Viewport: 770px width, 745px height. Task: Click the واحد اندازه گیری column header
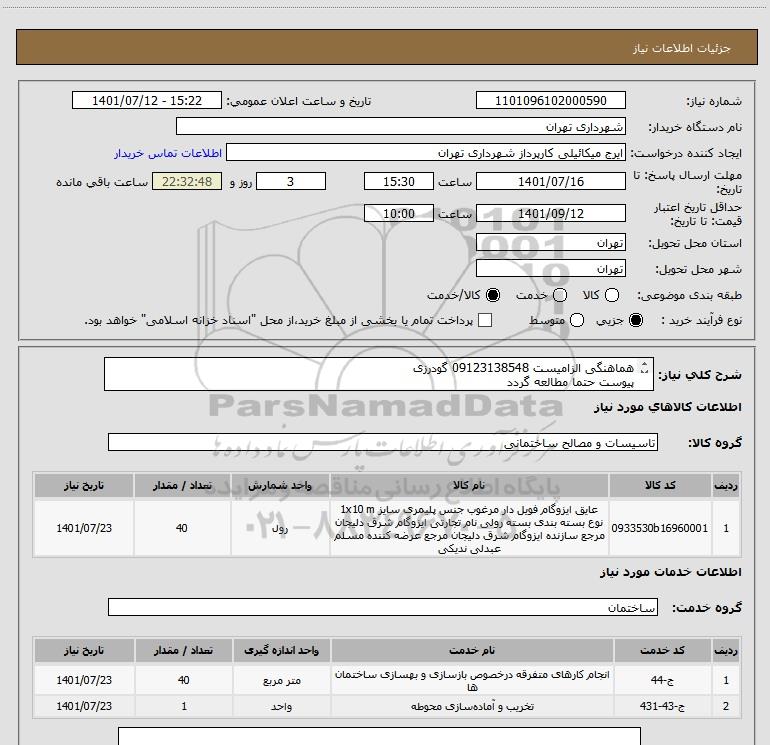coord(282,650)
